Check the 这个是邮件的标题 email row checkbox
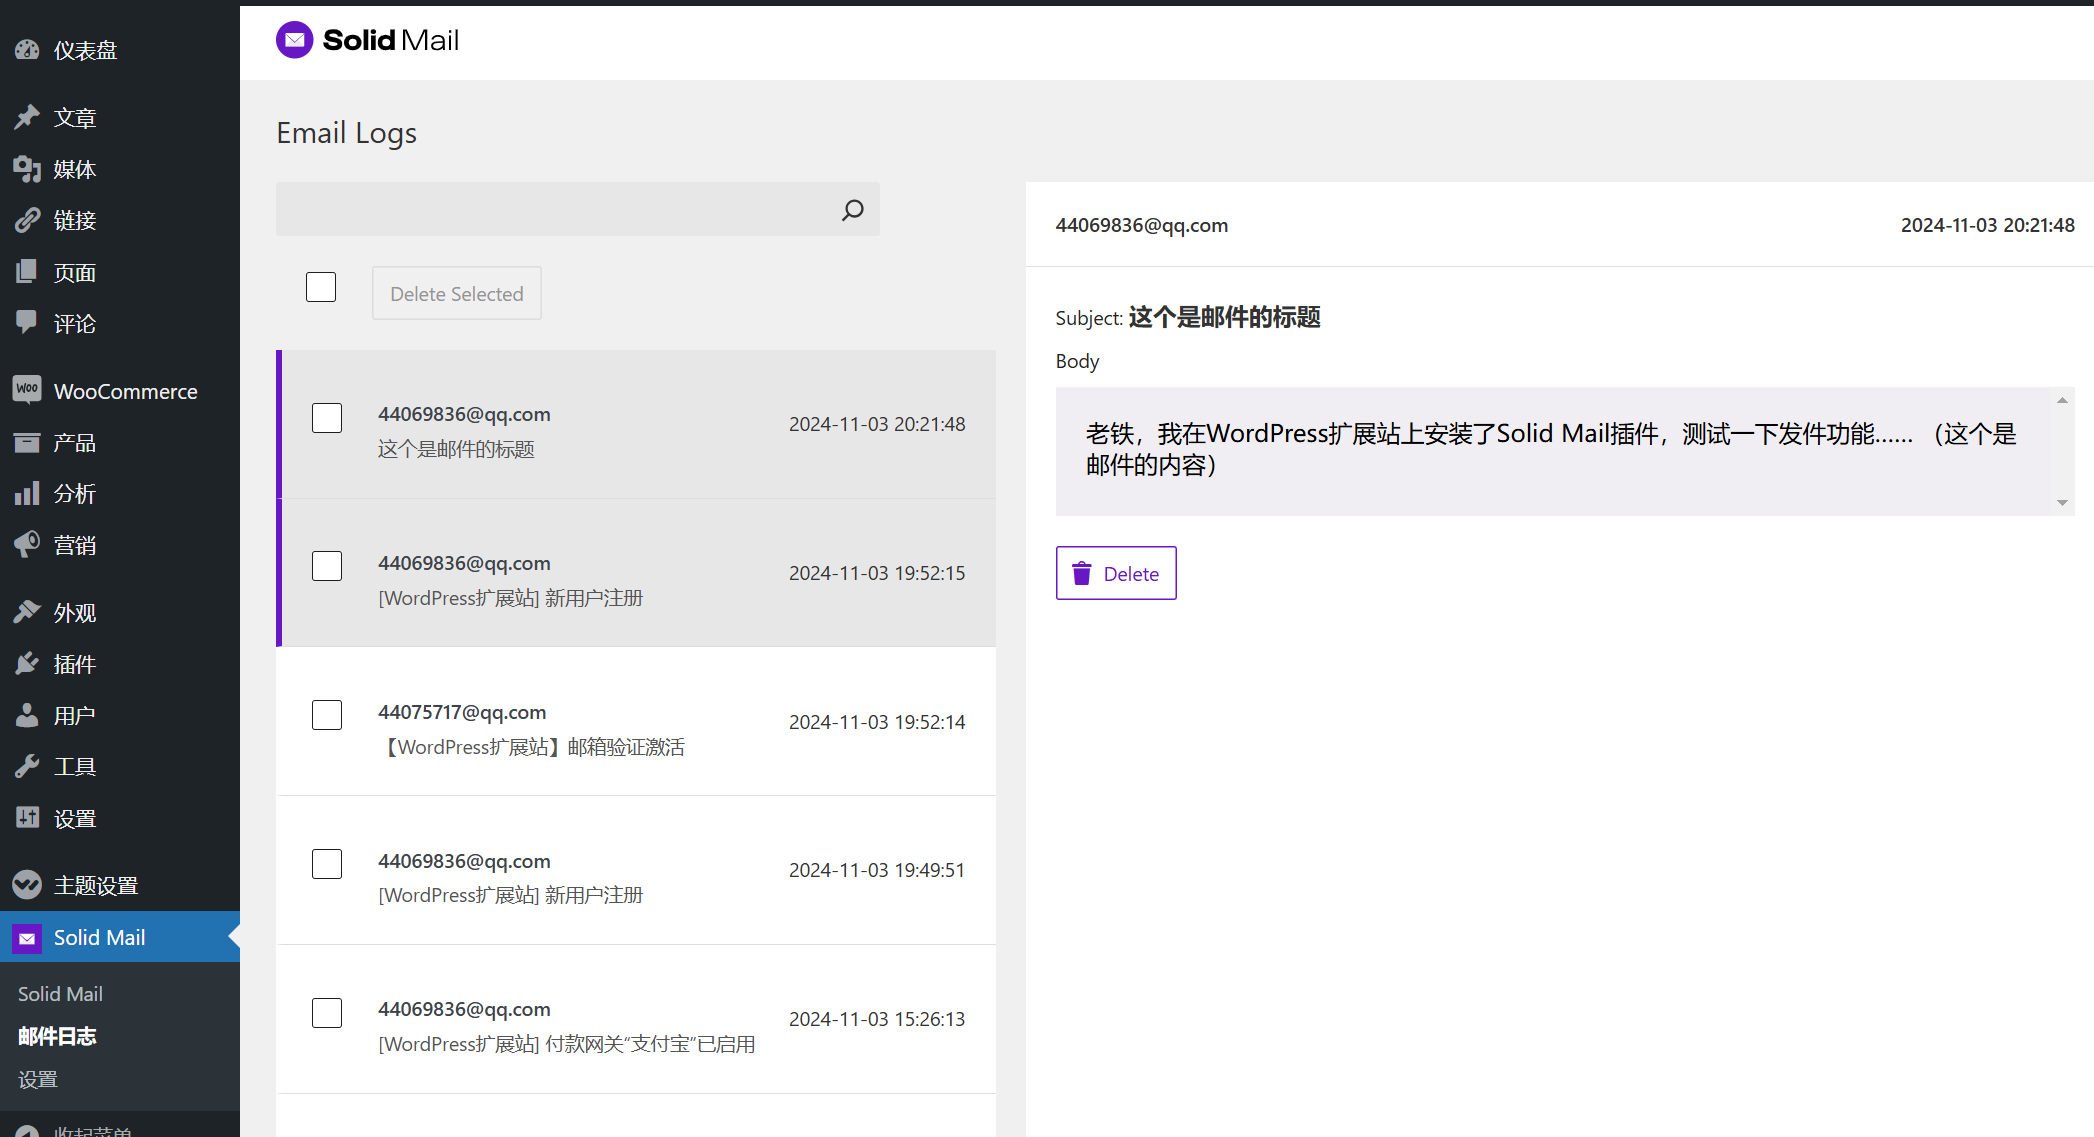 click(327, 418)
